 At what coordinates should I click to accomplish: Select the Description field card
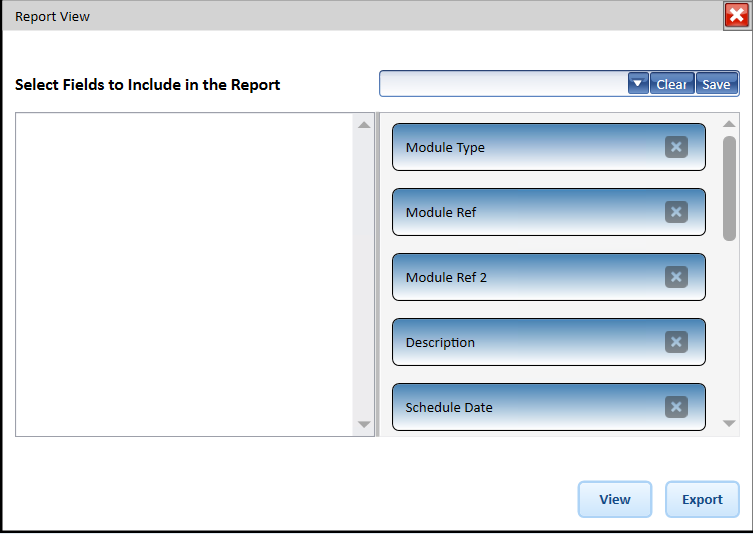click(x=549, y=342)
